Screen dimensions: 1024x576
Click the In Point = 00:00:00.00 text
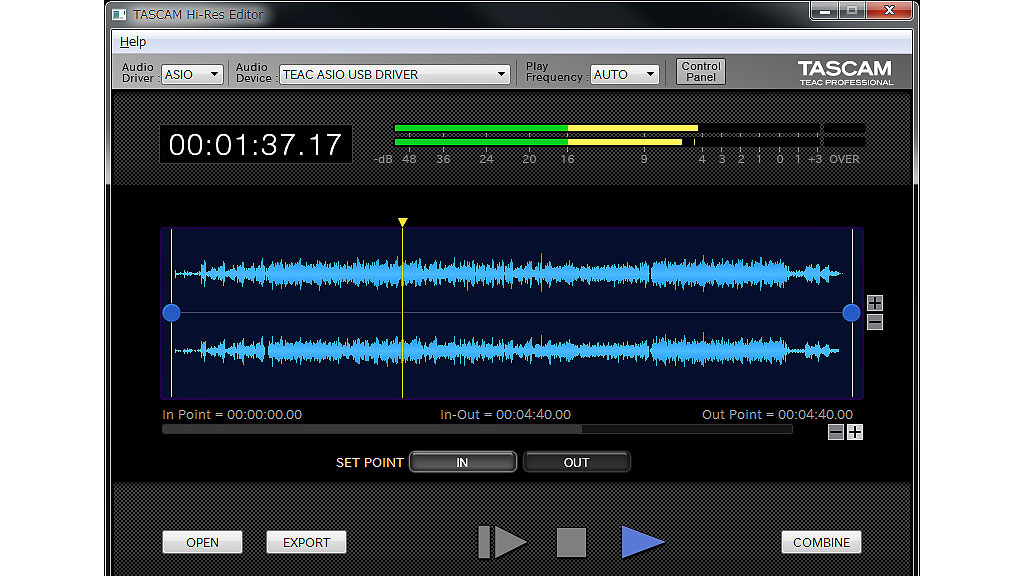tap(232, 415)
